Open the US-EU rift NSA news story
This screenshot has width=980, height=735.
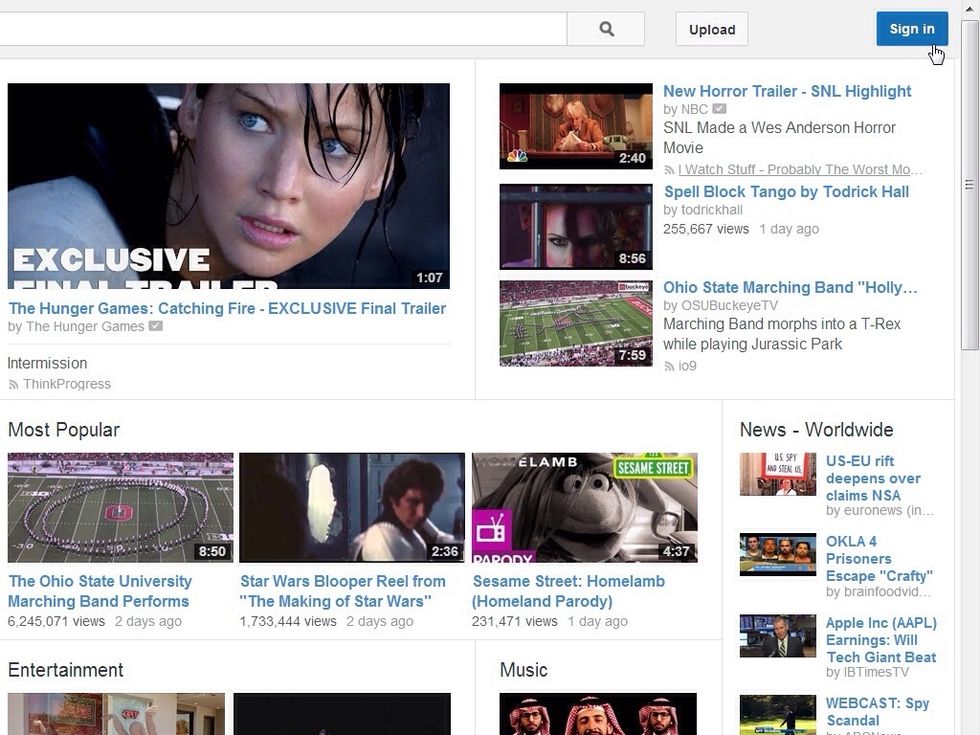(x=874, y=478)
